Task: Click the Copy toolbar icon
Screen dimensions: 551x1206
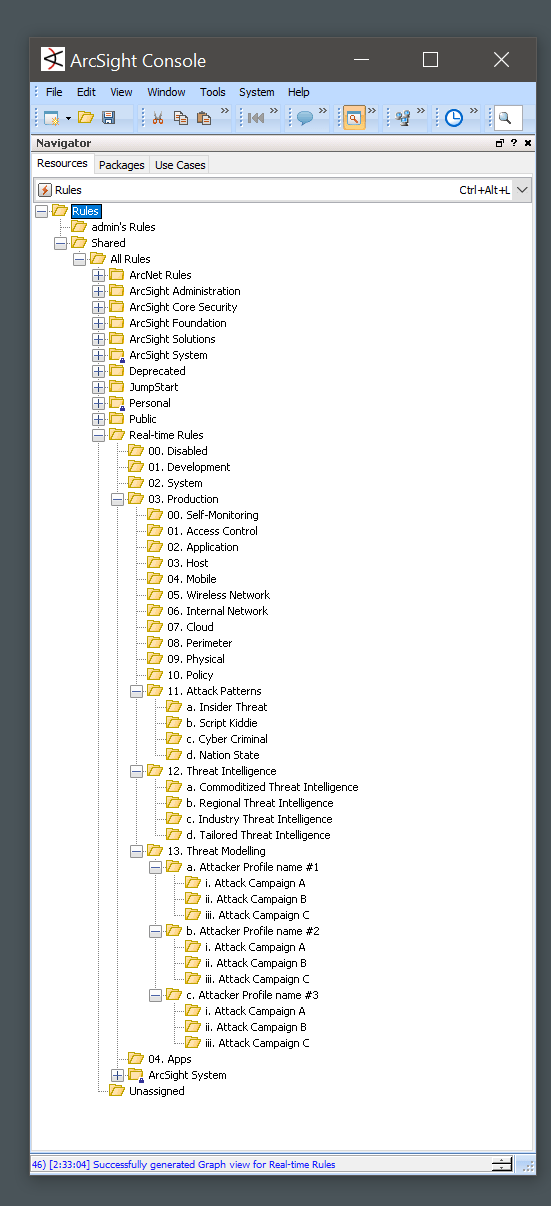Action: tap(181, 118)
